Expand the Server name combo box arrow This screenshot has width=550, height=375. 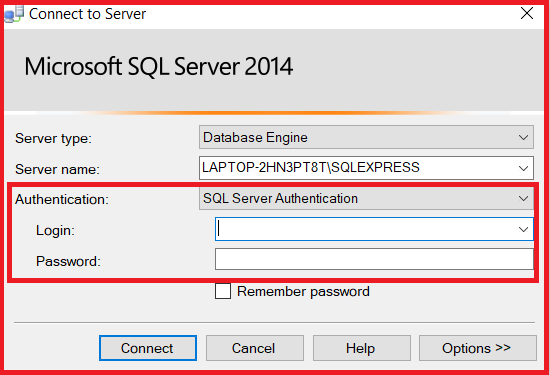[523, 168]
